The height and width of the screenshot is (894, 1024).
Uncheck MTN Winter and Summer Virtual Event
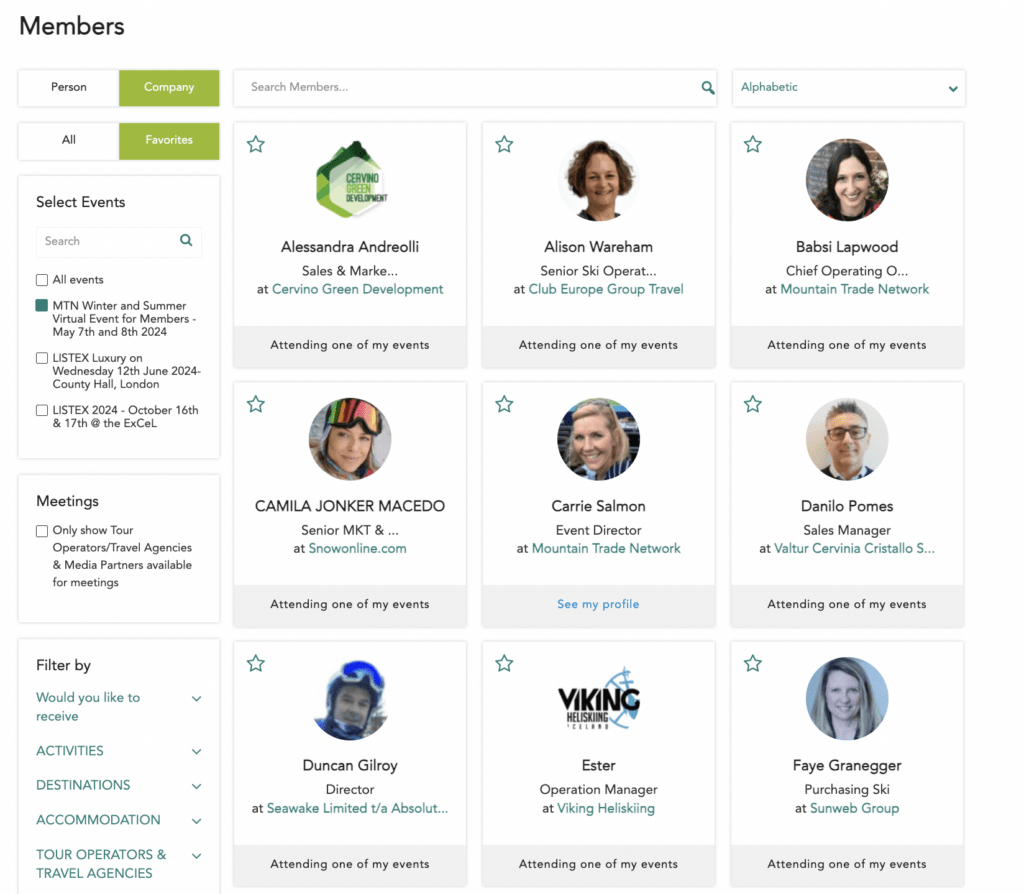click(x=42, y=306)
